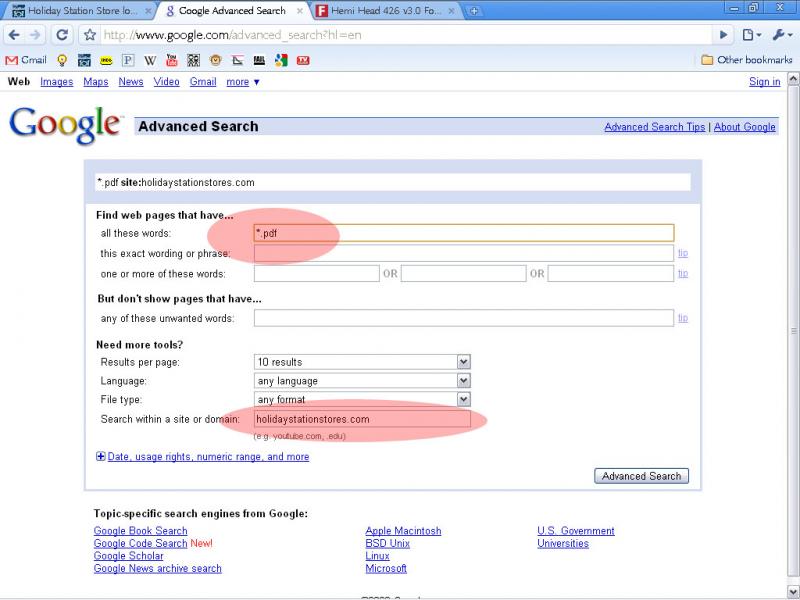Open the News link in the top navigation
Image resolution: width=800 pixels, height=600 pixels.
(131, 82)
